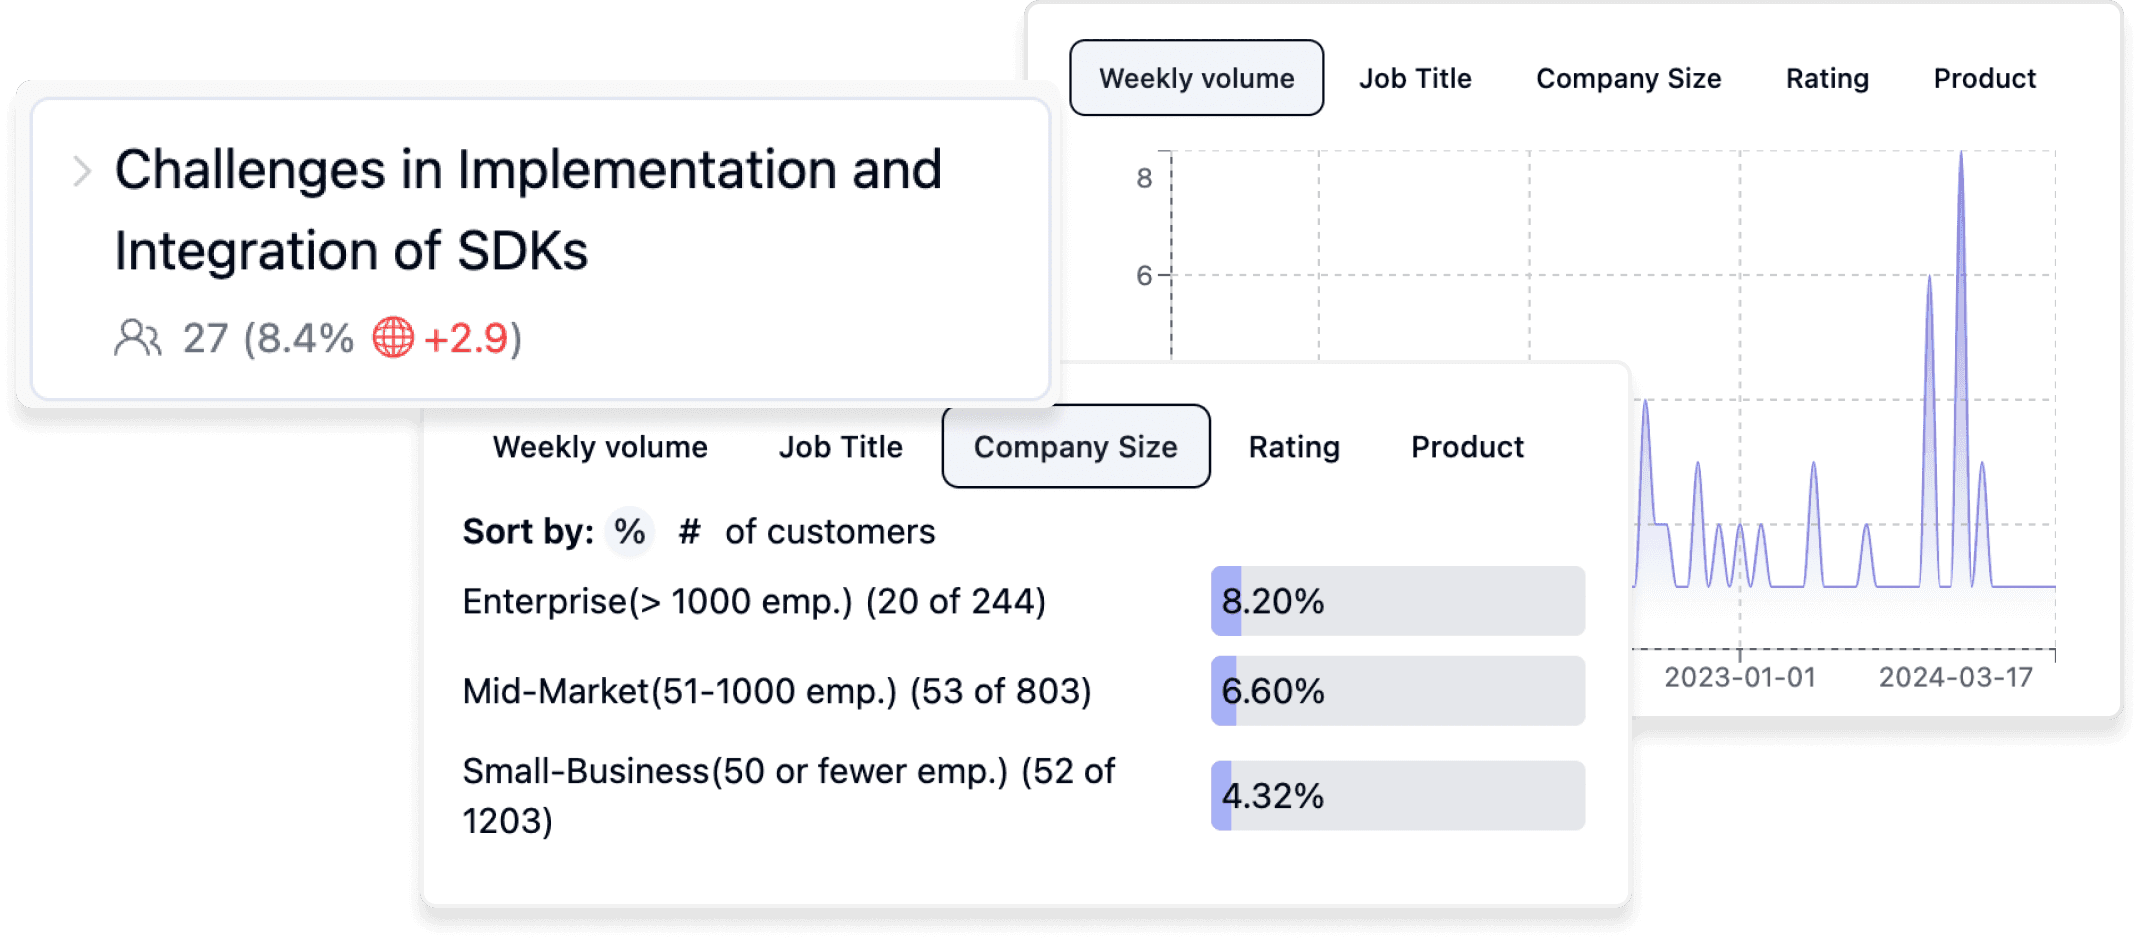
Task: Open the Rating tab in top panel
Action: (x=1828, y=78)
